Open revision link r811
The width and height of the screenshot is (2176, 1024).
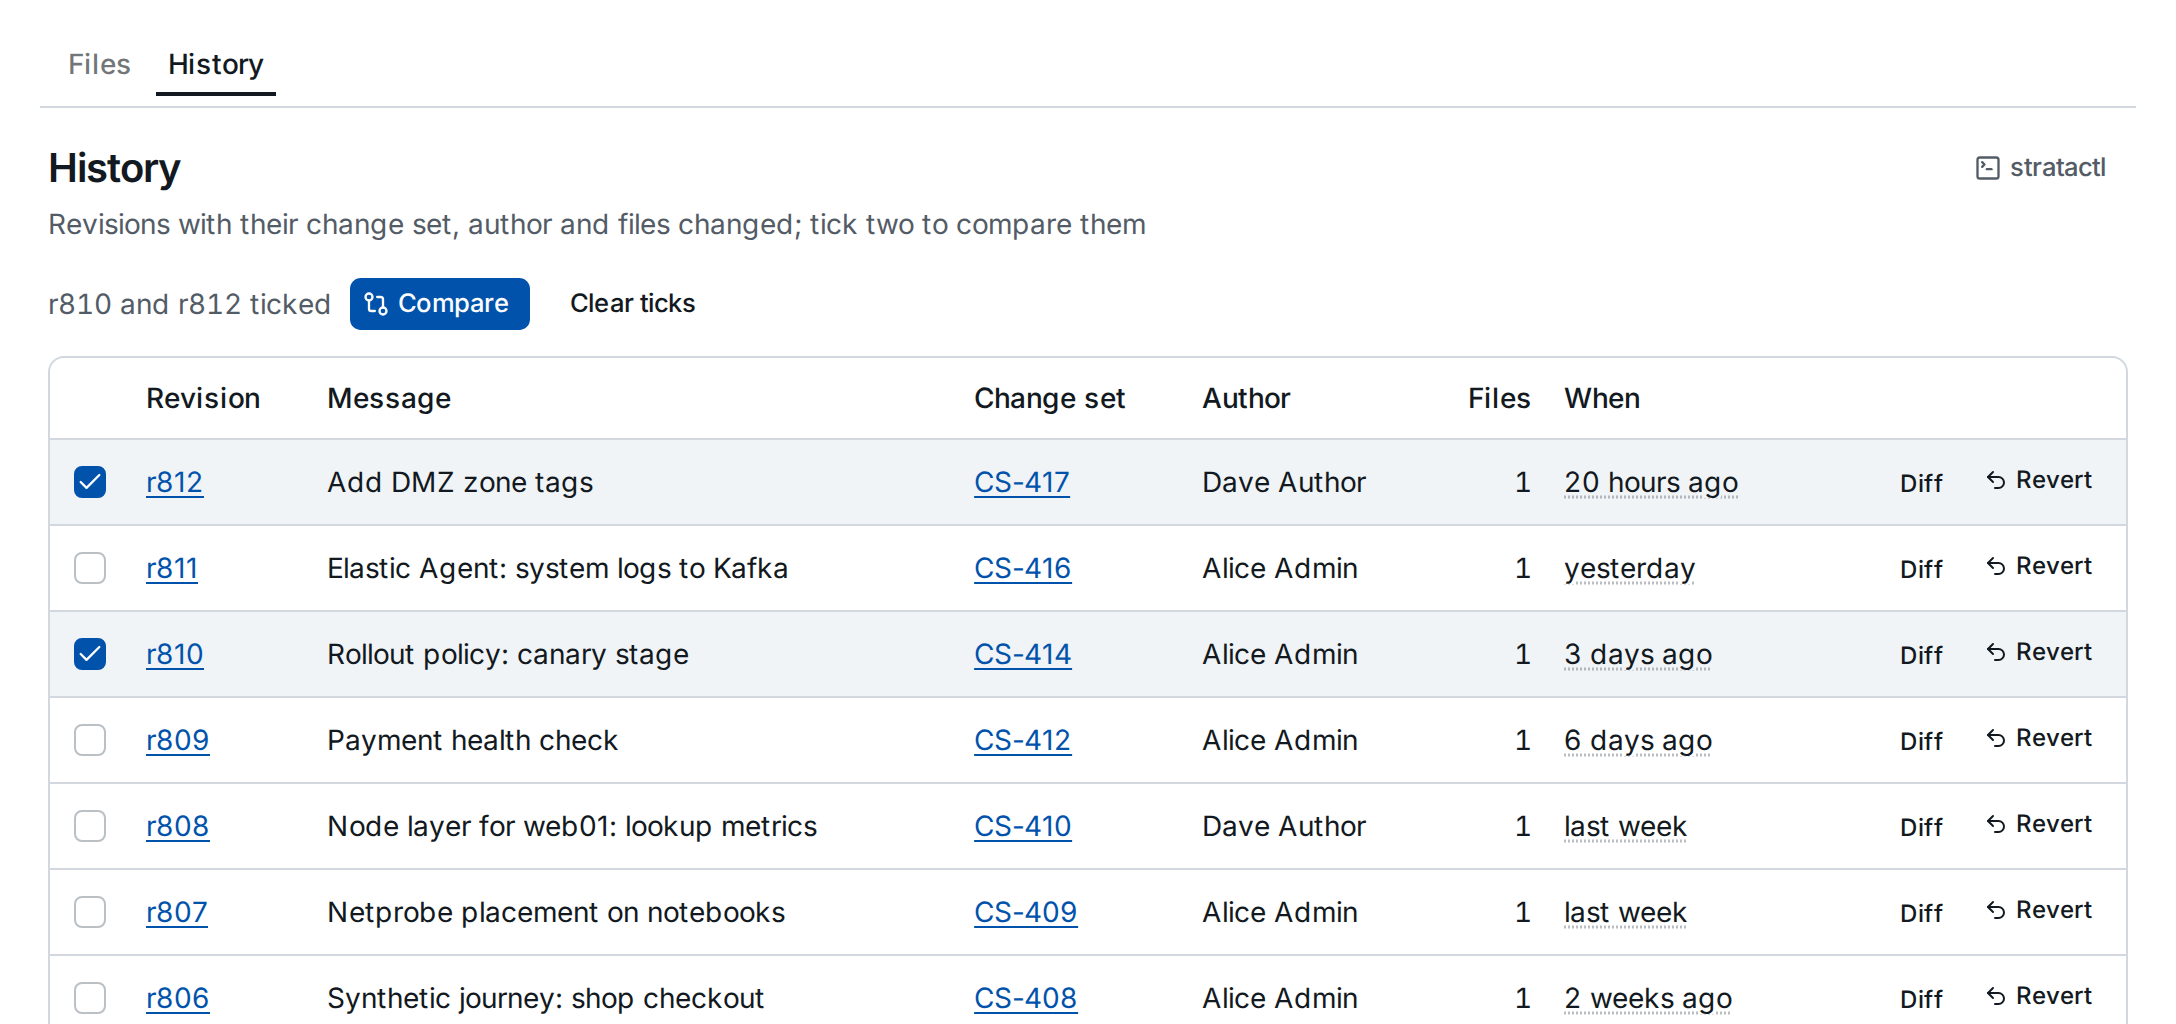click(172, 568)
